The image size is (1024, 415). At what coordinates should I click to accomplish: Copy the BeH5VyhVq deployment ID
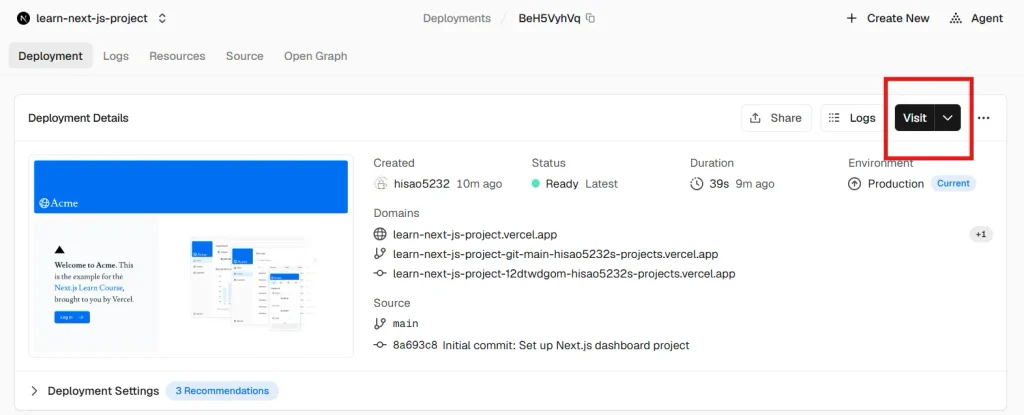(590, 18)
